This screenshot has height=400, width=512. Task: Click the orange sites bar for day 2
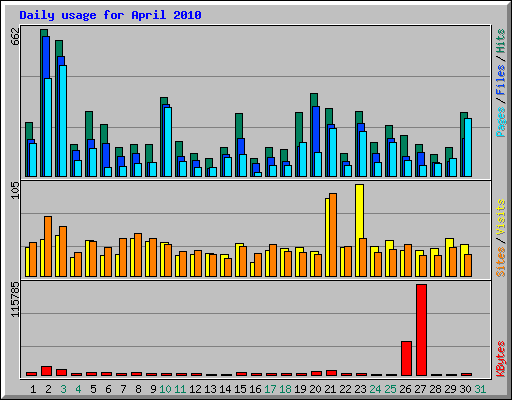pos(48,247)
